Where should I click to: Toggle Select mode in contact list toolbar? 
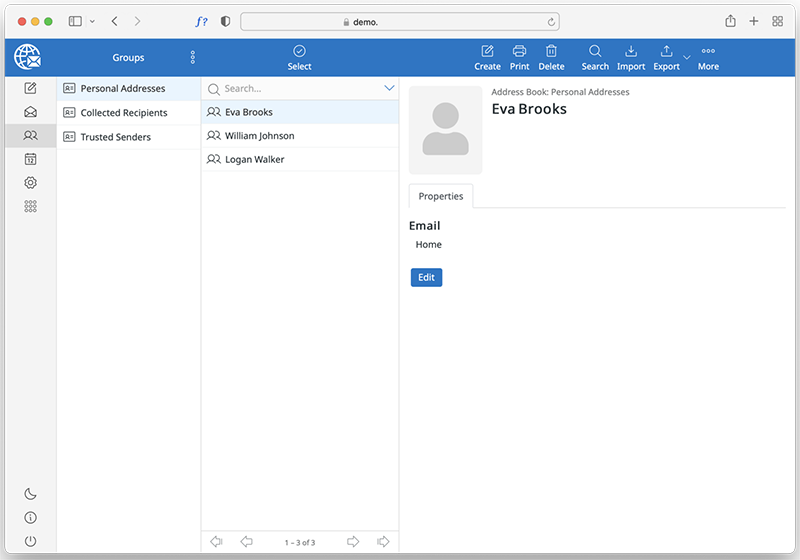pyautogui.click(x=299, y=57)
